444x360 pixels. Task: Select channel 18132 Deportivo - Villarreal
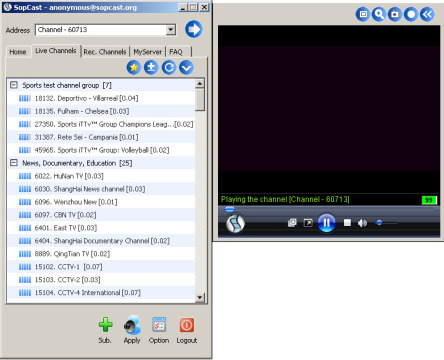coord(101,98)
